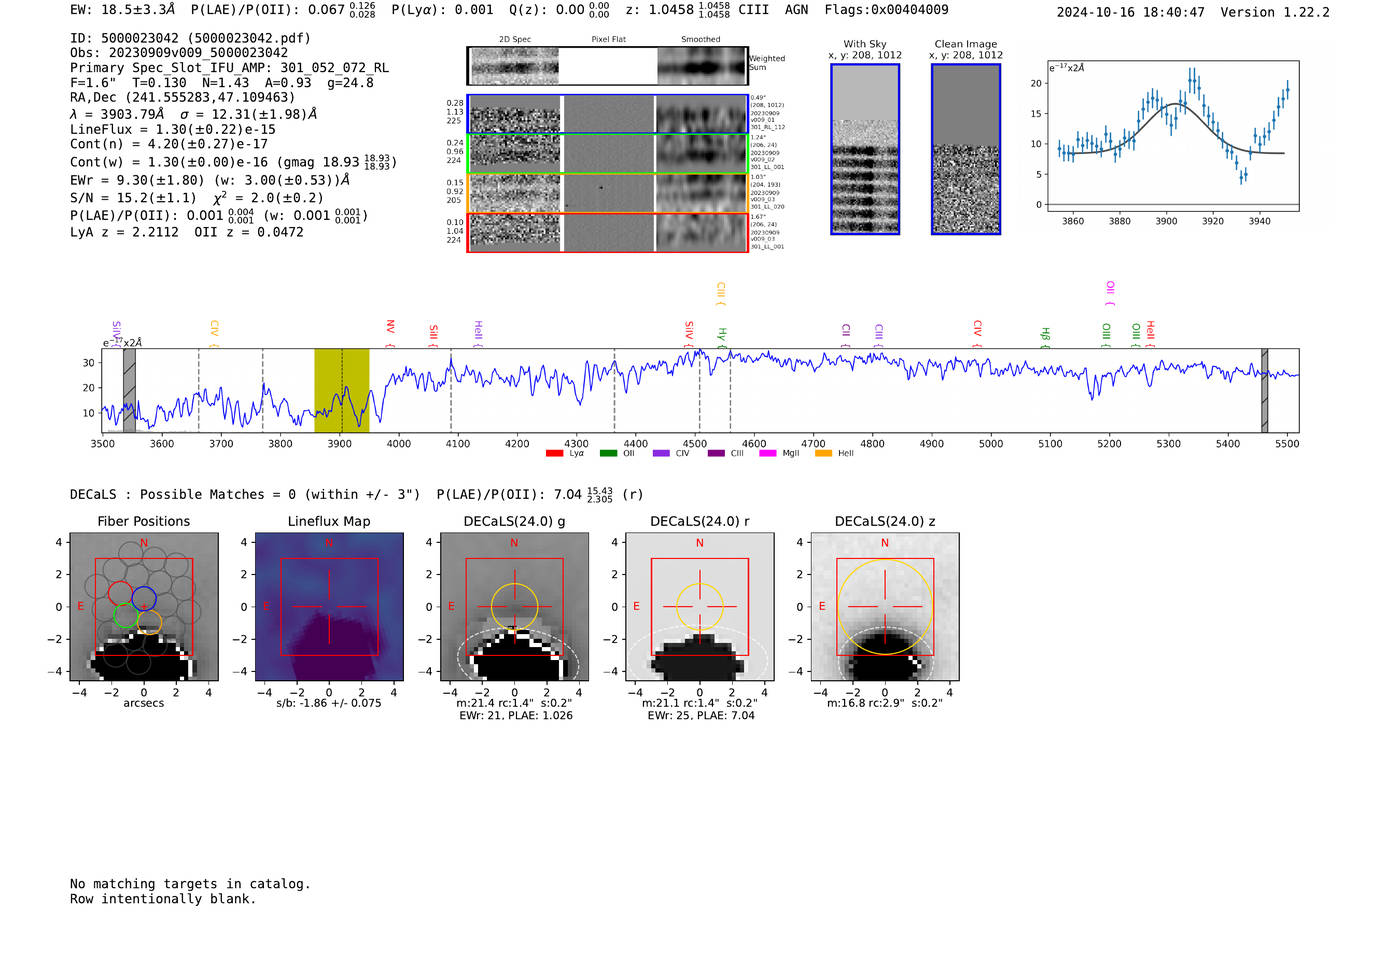Click the No matching targets in catalog message

click(190, 884)
